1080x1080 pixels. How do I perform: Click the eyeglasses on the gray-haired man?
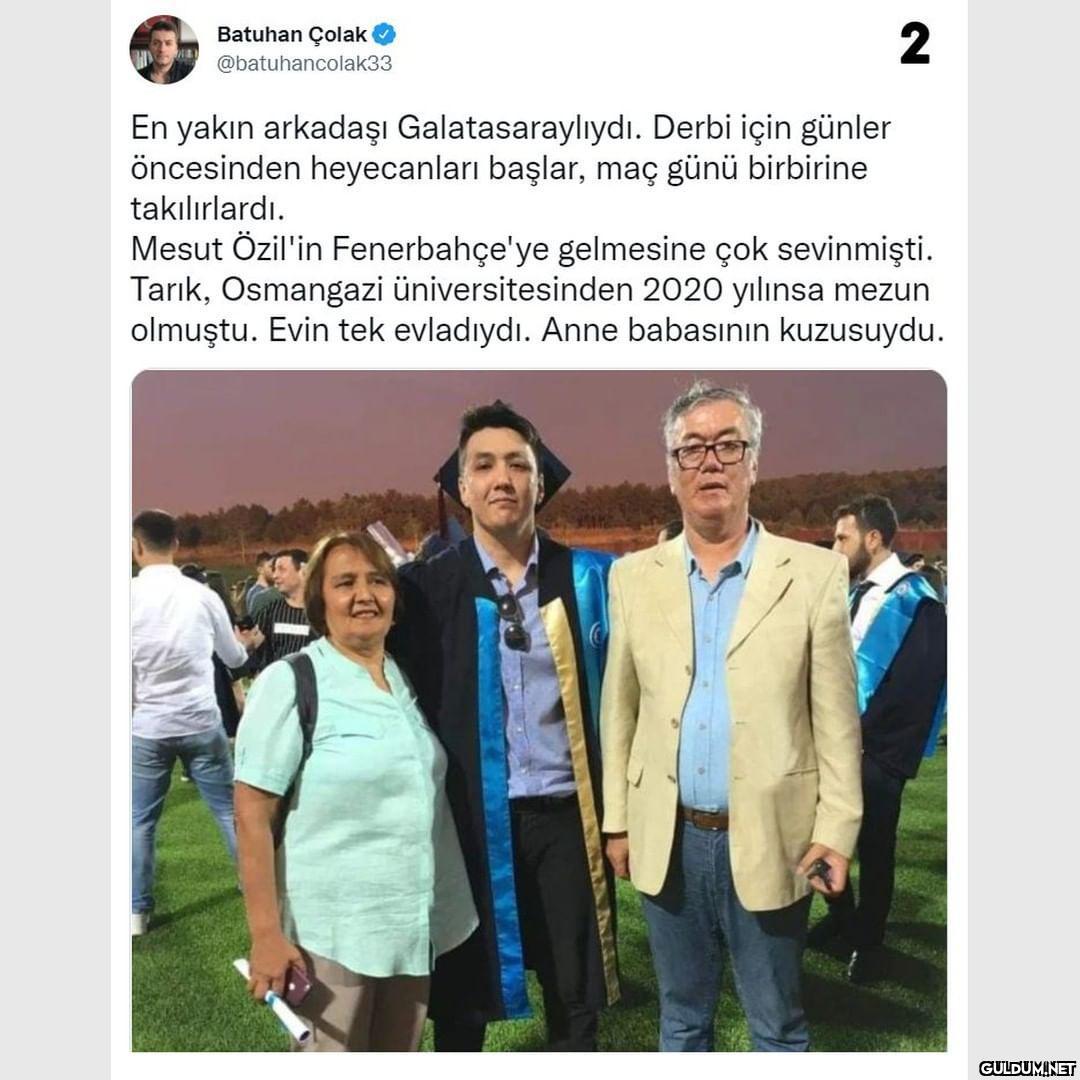click(710, 454)
